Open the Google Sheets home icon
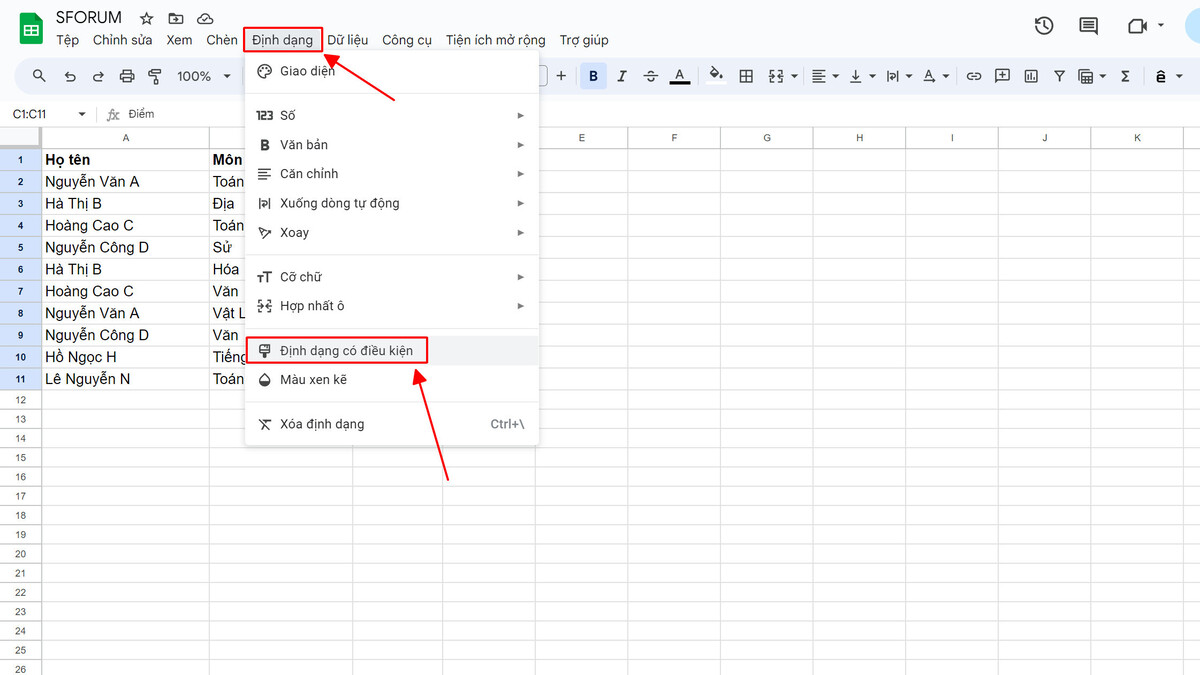Image resolution: width=1200 pixels, height=675 pixels. (31, 29)
